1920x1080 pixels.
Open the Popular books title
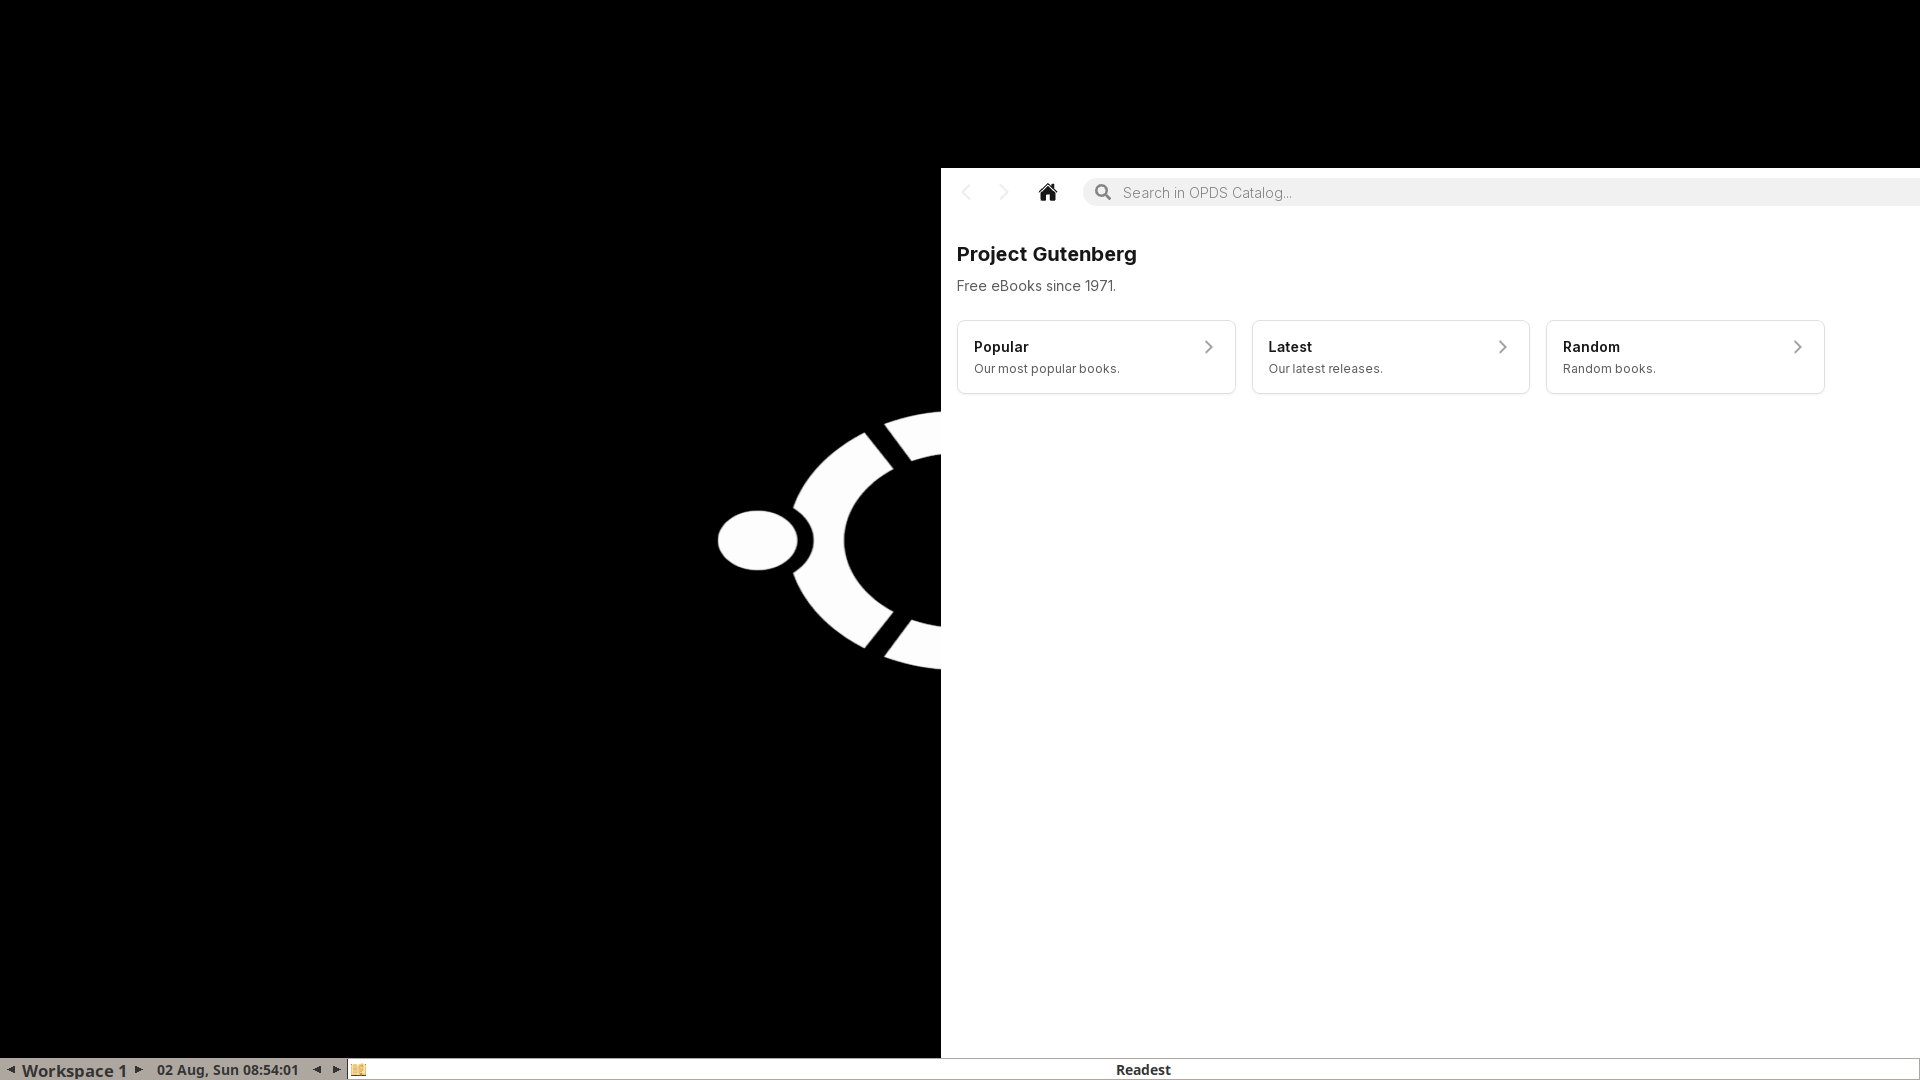click(x=1001, y=347)
